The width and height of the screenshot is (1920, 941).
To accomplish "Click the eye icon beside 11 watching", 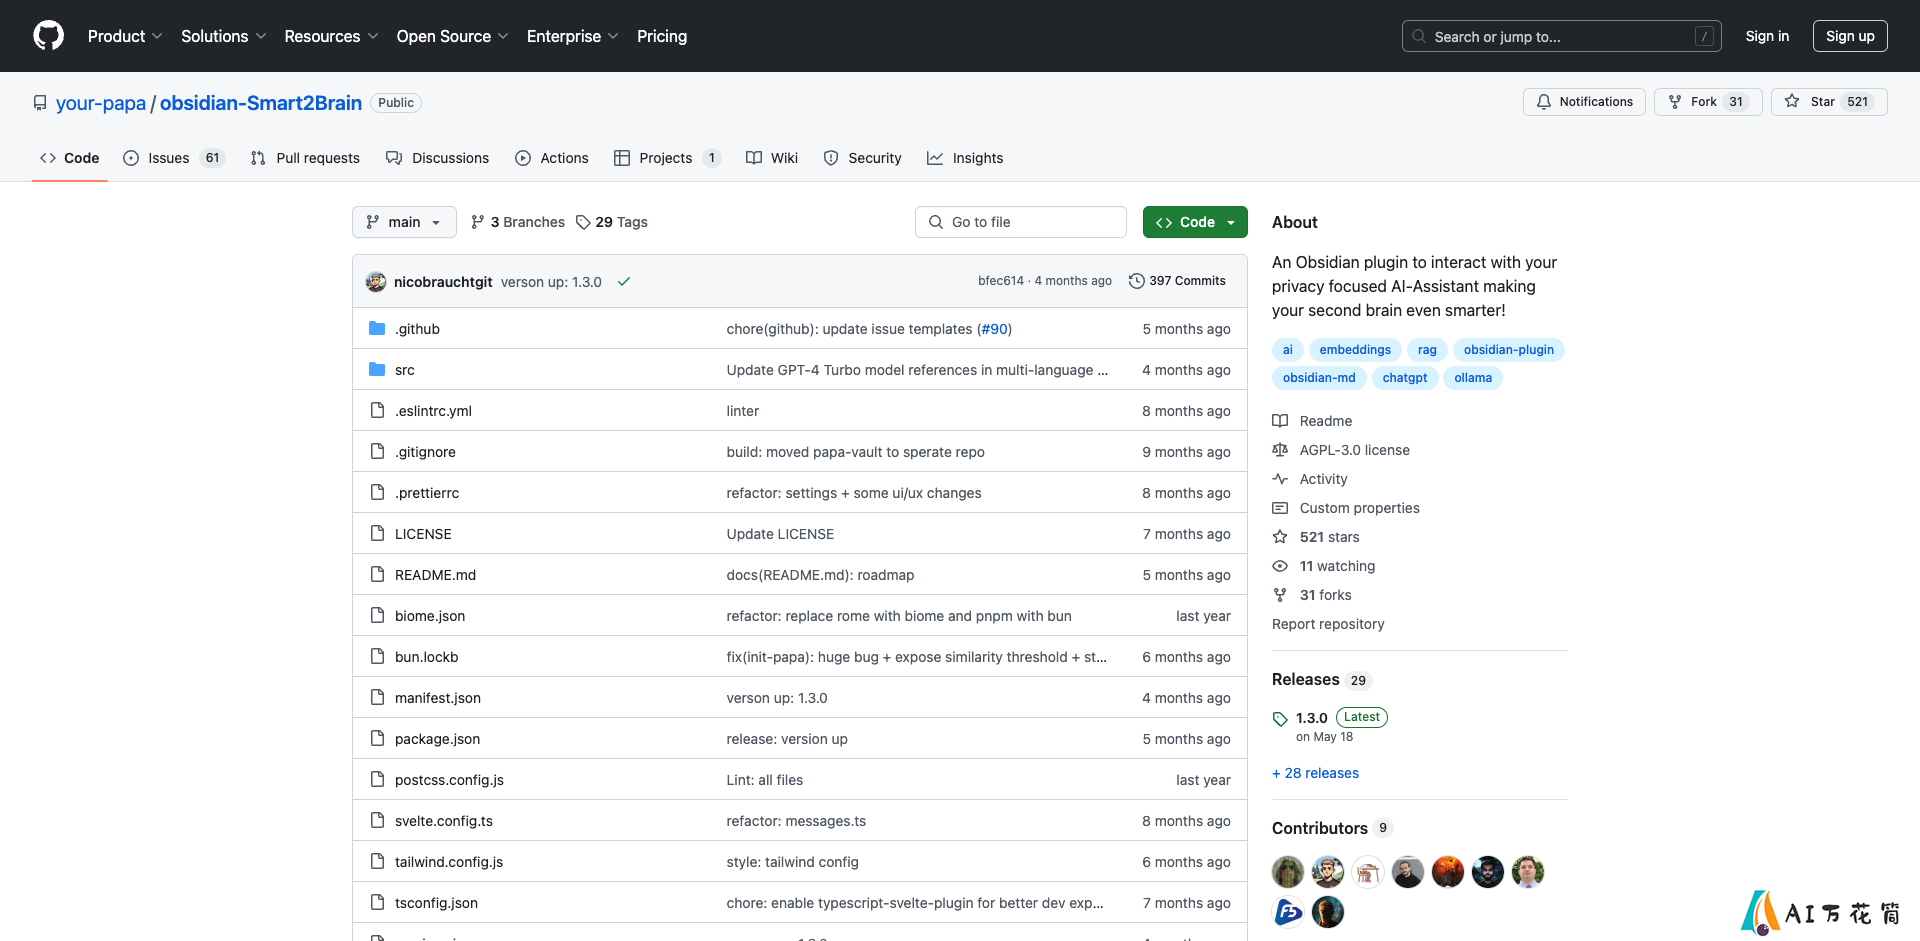I will [1280, 566].
